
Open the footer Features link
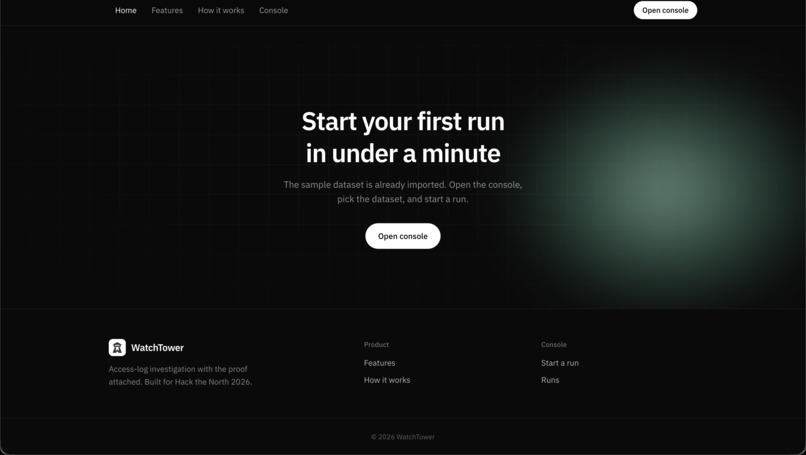pos(379,363)
